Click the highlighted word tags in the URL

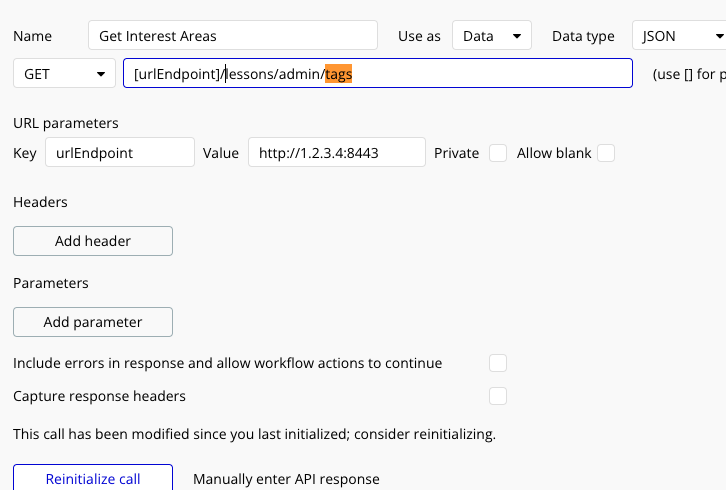(339, 74)
